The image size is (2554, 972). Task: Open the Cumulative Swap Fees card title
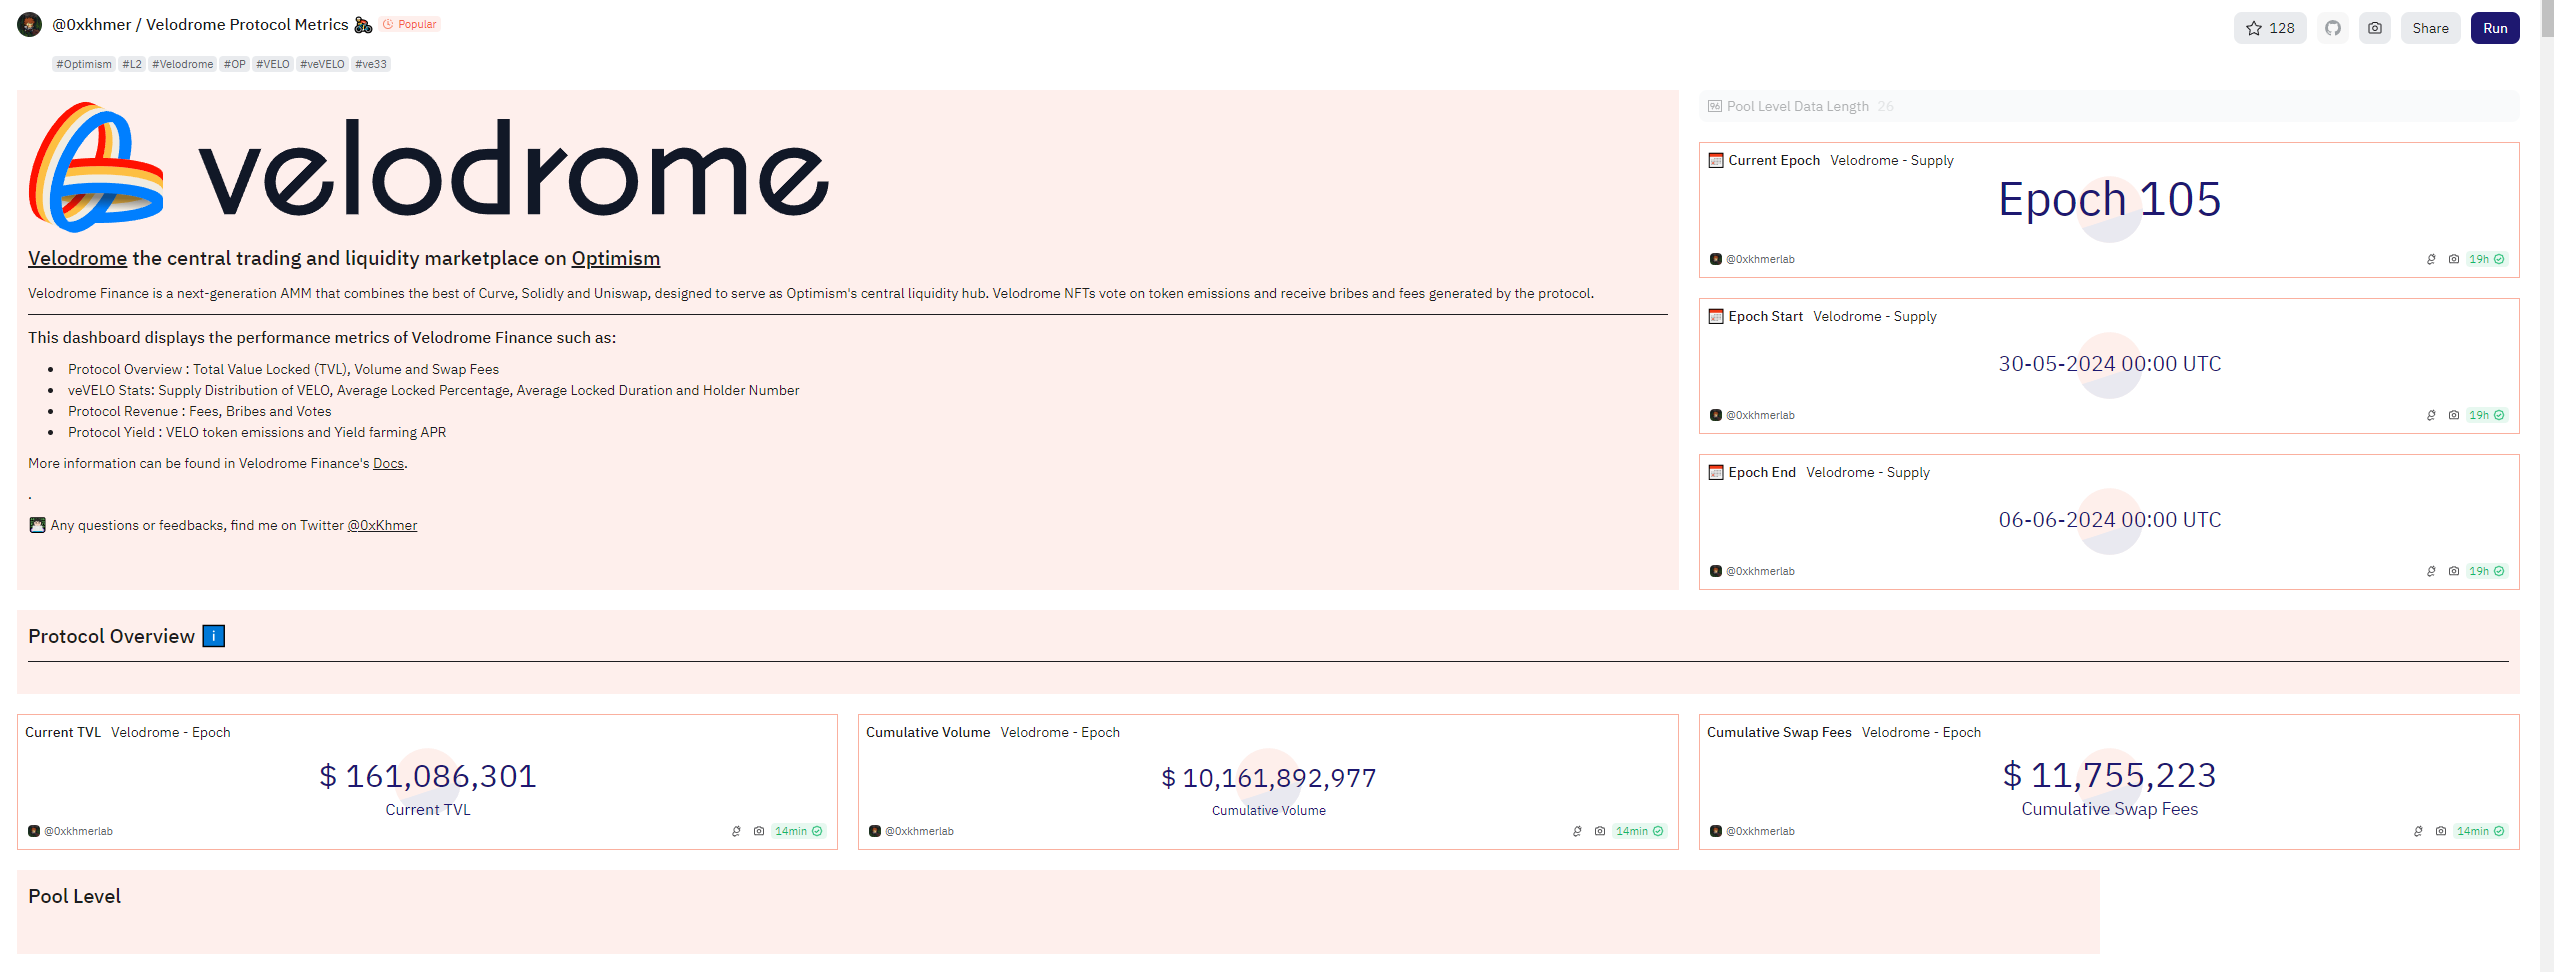click(1779, 732)
